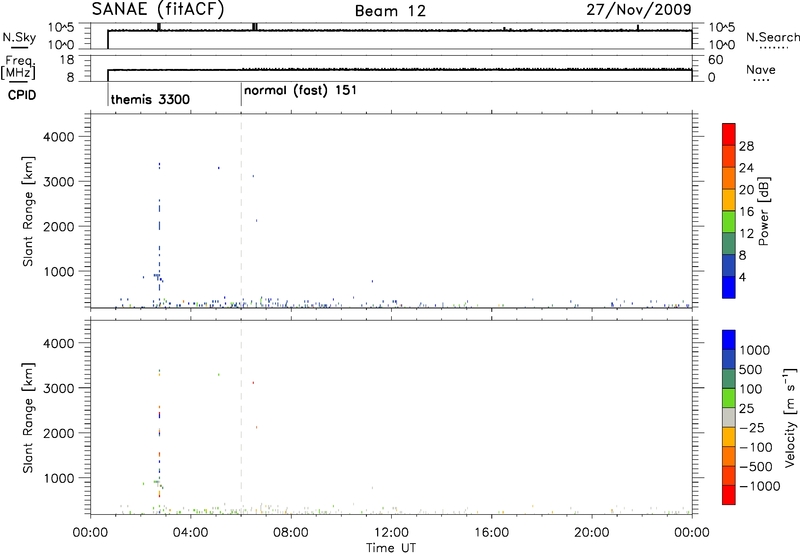
Task: Click the "-25" tick on velocity color bar
Action: tap(752, 428)
